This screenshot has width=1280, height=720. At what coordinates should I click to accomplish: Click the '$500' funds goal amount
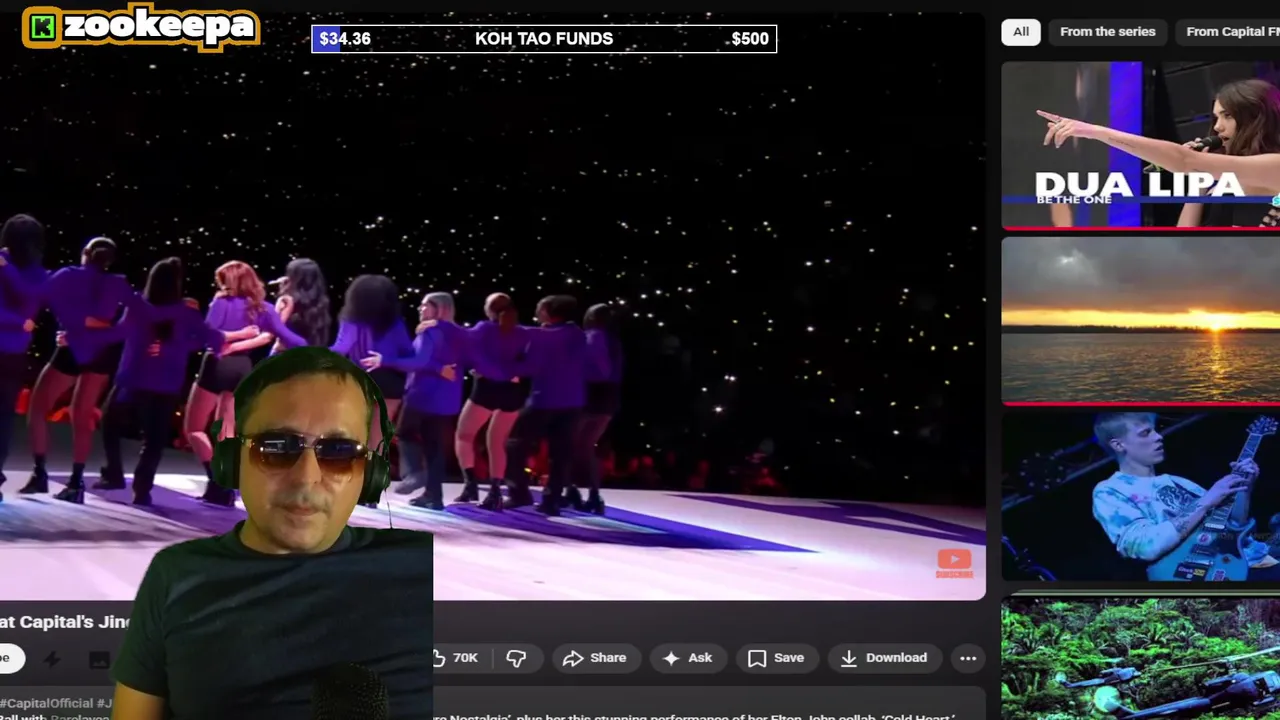[x=750, y=39]
